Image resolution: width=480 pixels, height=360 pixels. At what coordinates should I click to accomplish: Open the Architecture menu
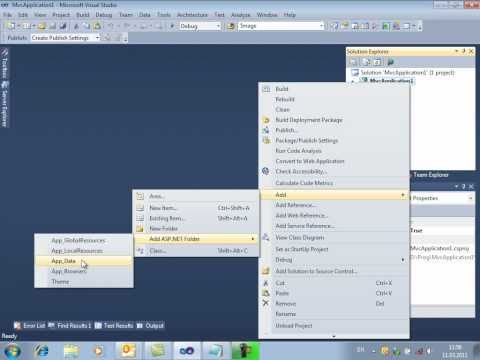pyautogui.click(x=192, y=15)
